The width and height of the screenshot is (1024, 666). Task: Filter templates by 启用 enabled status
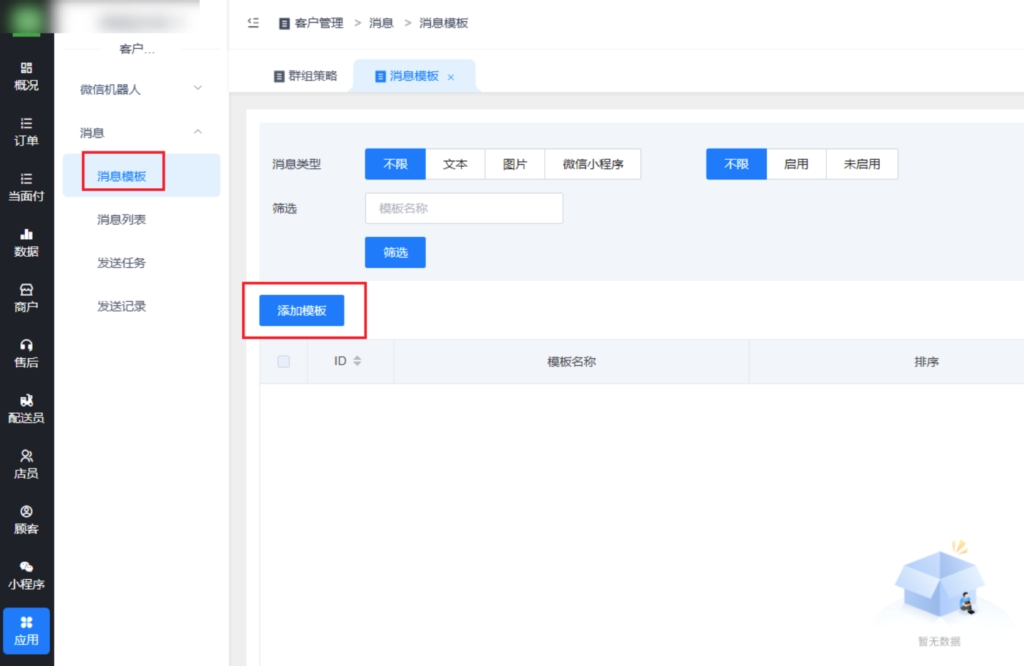(x=796, y=164)
